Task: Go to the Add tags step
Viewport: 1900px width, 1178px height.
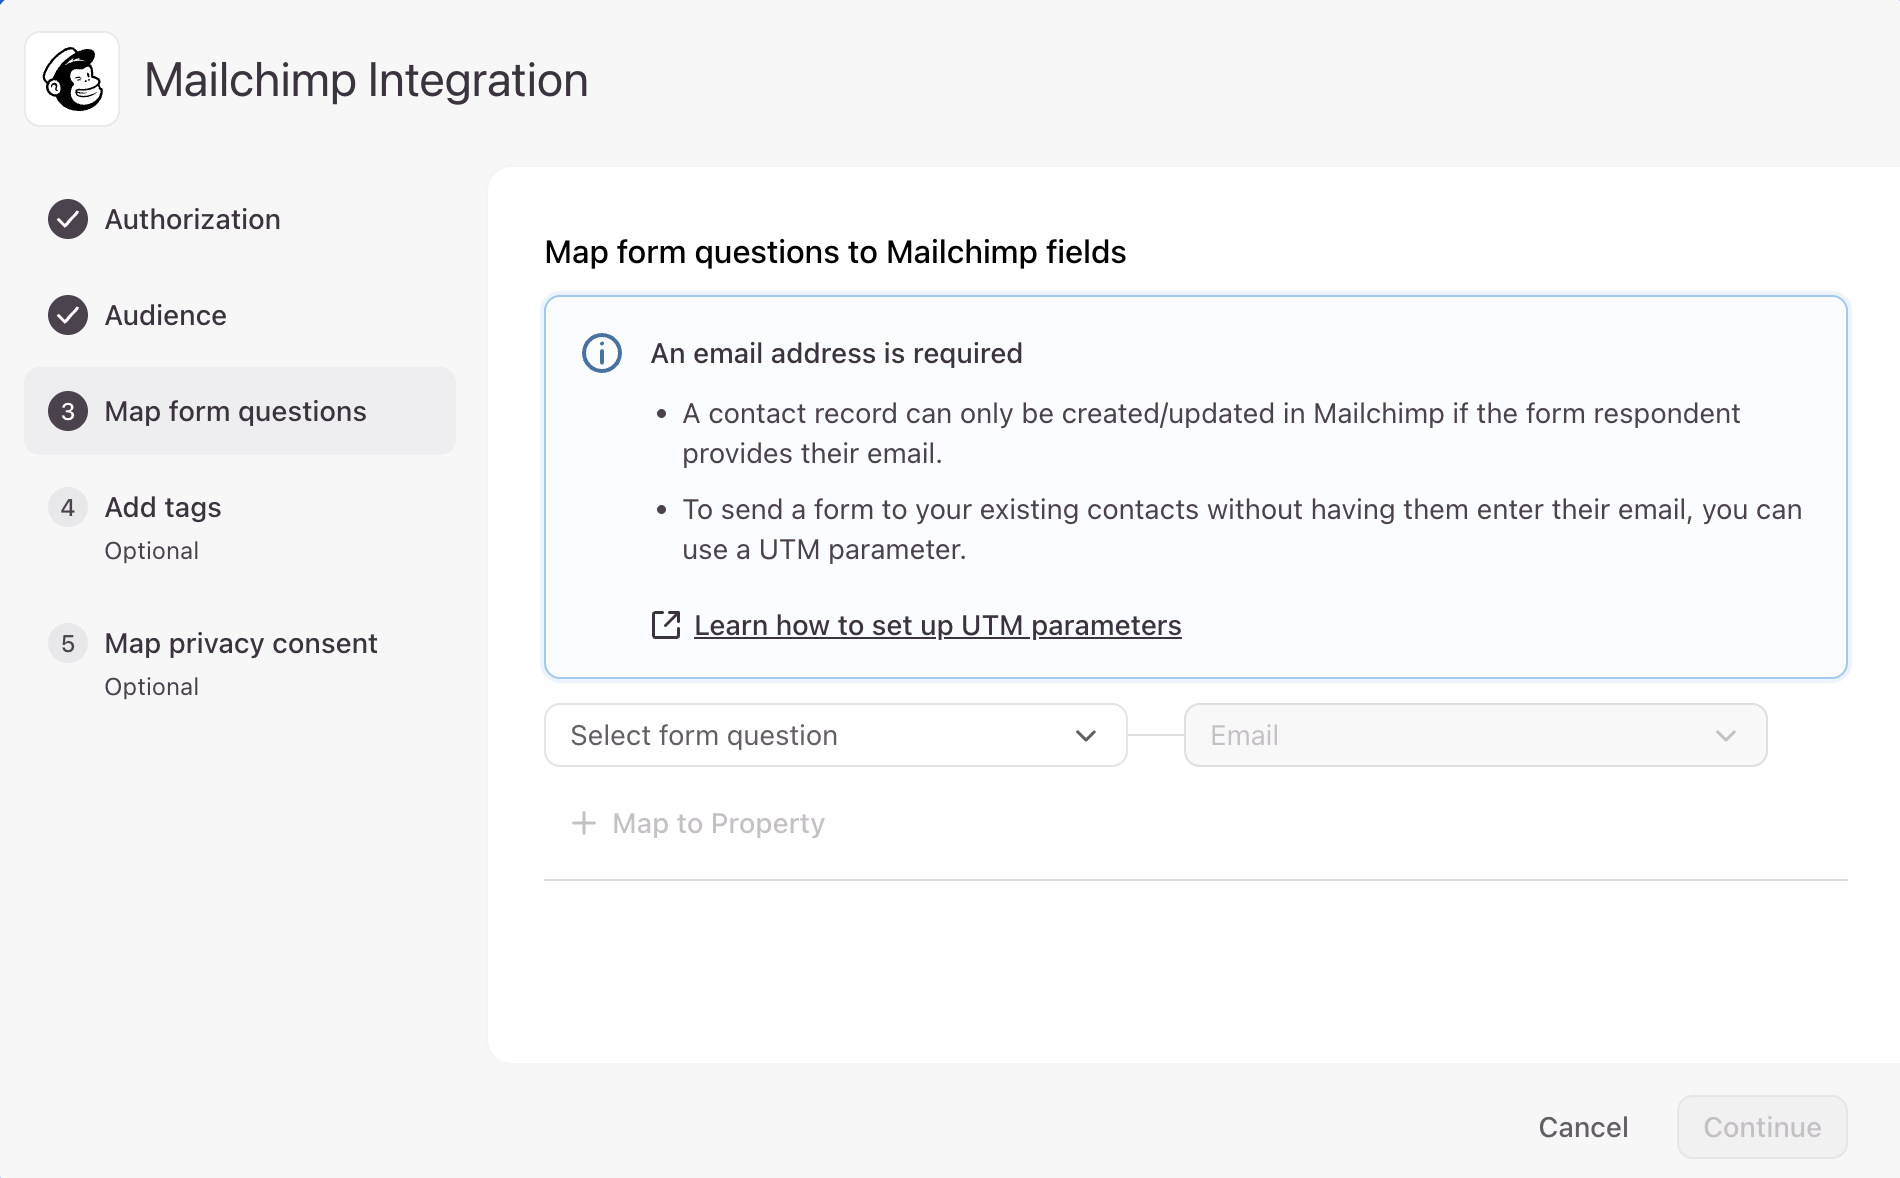Action: pyautogui.click(x=240, y=527)
